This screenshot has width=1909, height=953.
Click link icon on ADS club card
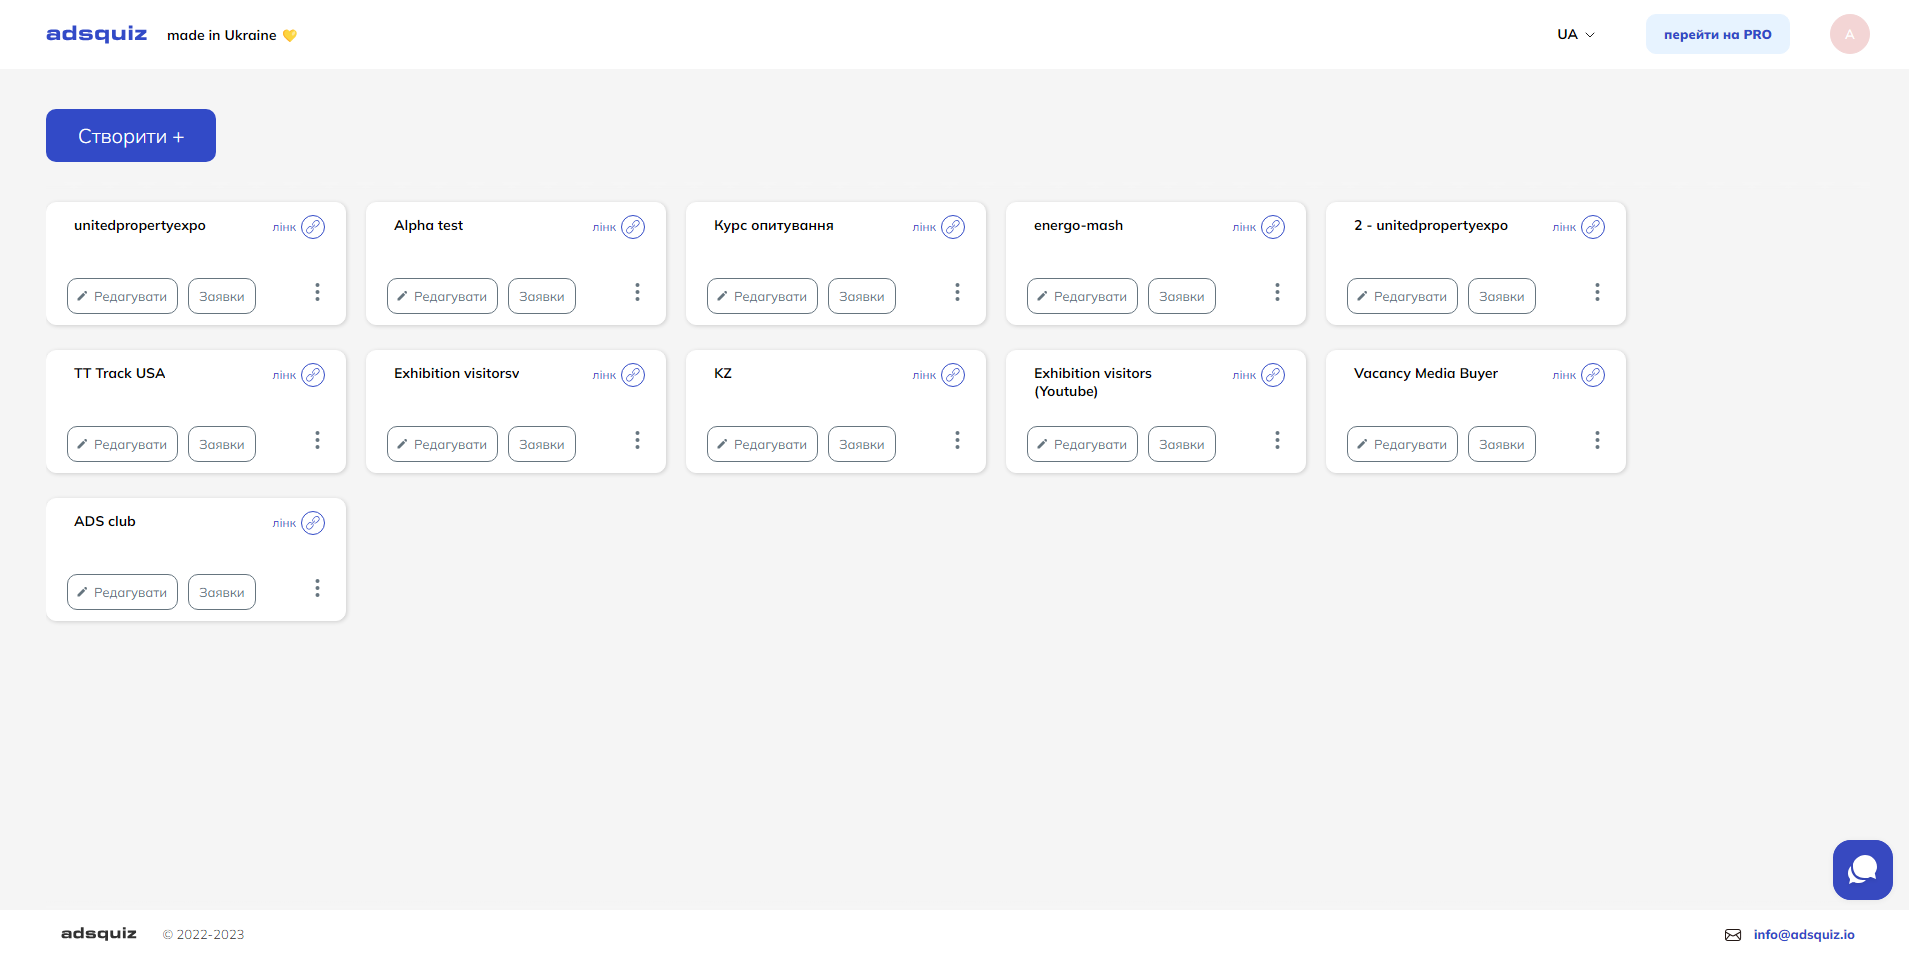pyautogui.click(x=313, y=523)
